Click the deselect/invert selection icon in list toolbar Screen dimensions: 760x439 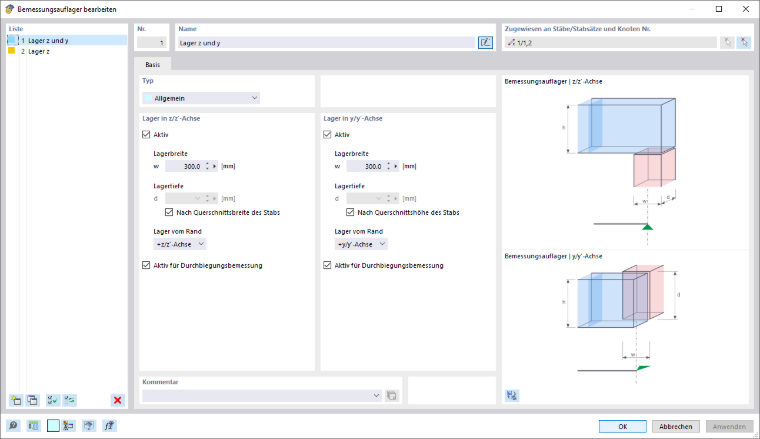click(x=70, y=400)
